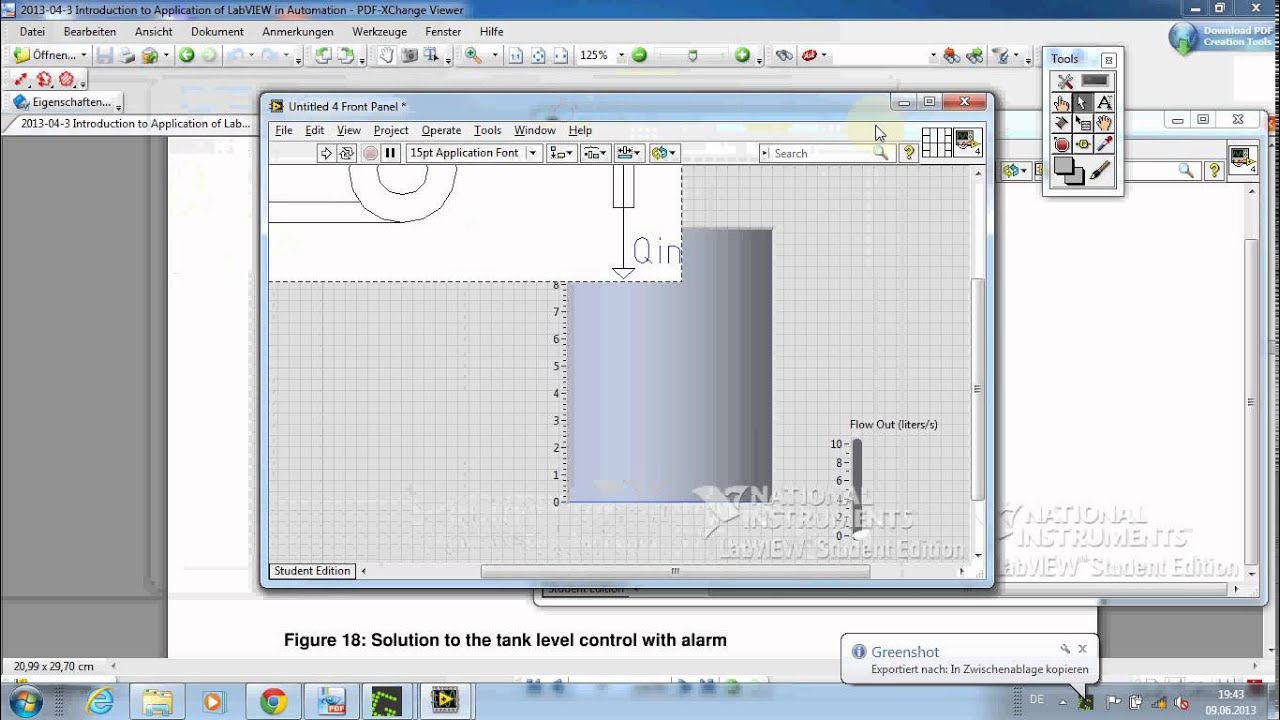The height and width of the screenshot is (720, 1280).
Task: Click the Eigenschaften button
Action: pyautogui.click(x=62, y=102)
